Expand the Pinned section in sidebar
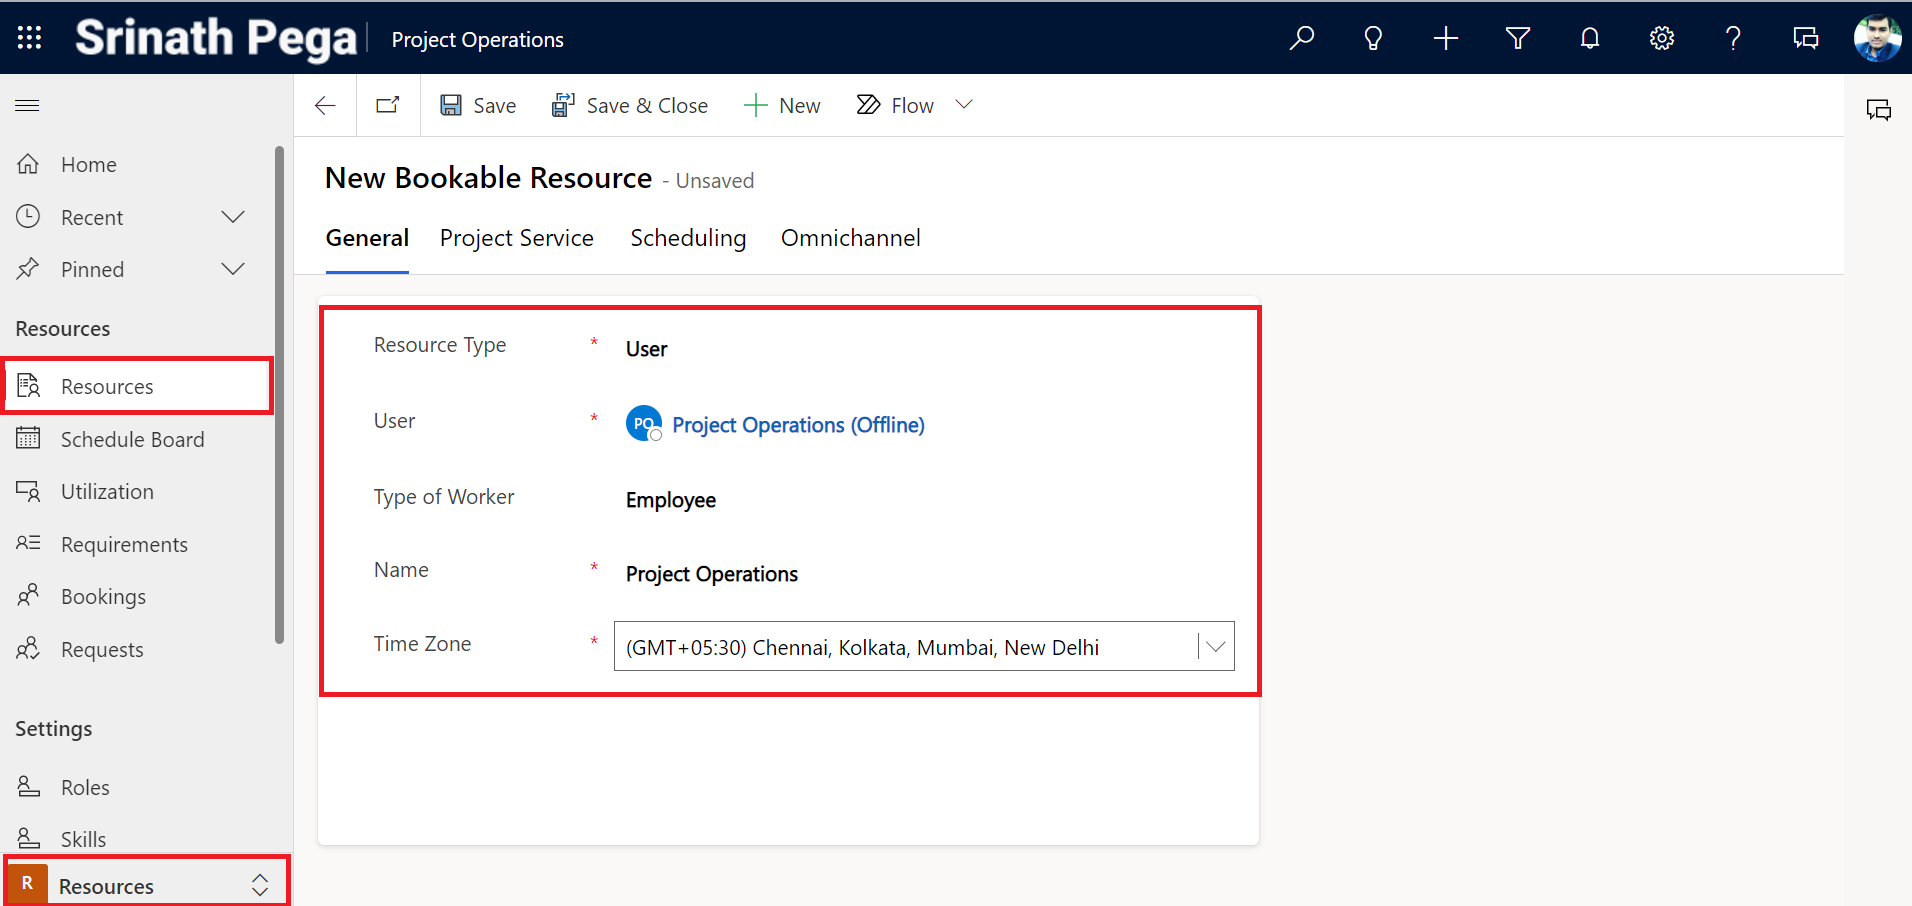Viewport: 1912px width, 906px height. (233, 269)
